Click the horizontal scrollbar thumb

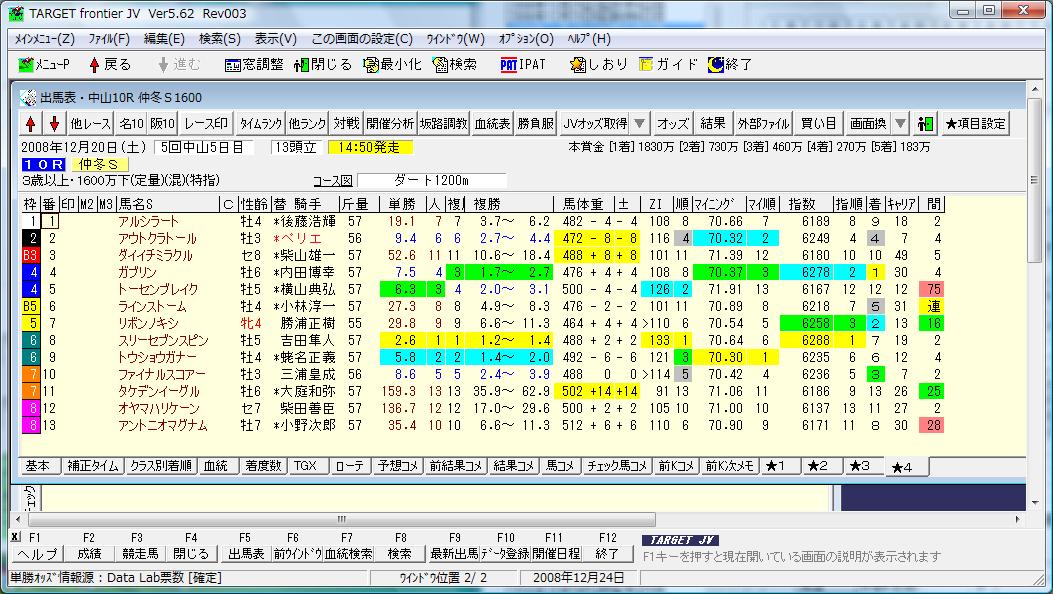(342, 519)
